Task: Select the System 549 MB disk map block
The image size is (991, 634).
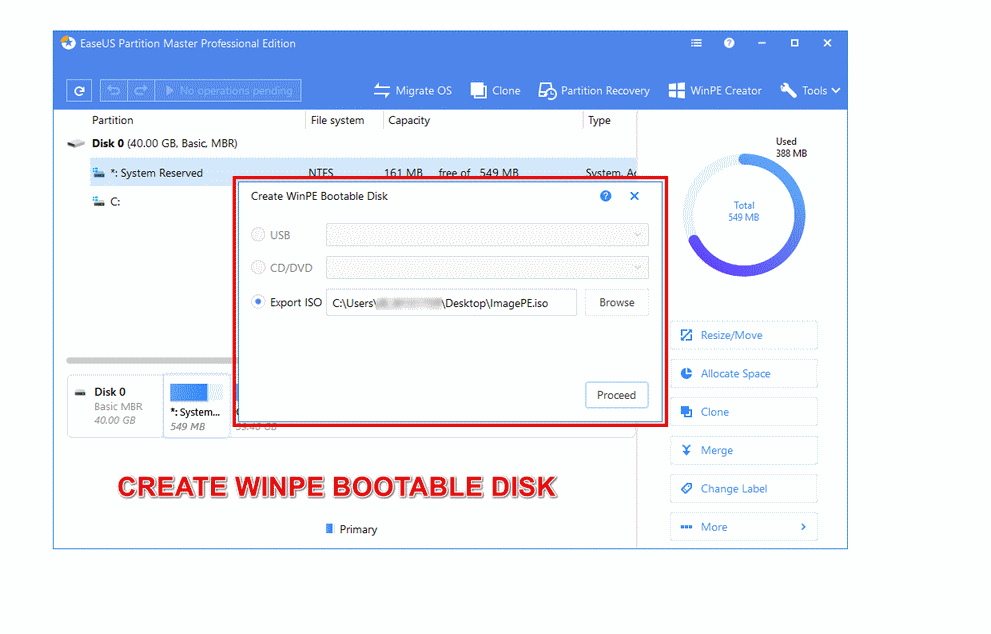Action: point(197,406)
